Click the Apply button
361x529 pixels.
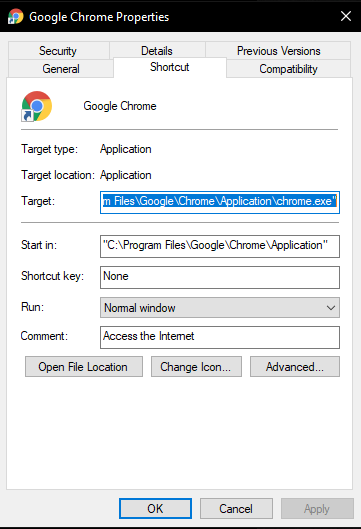tap(317, 508)
